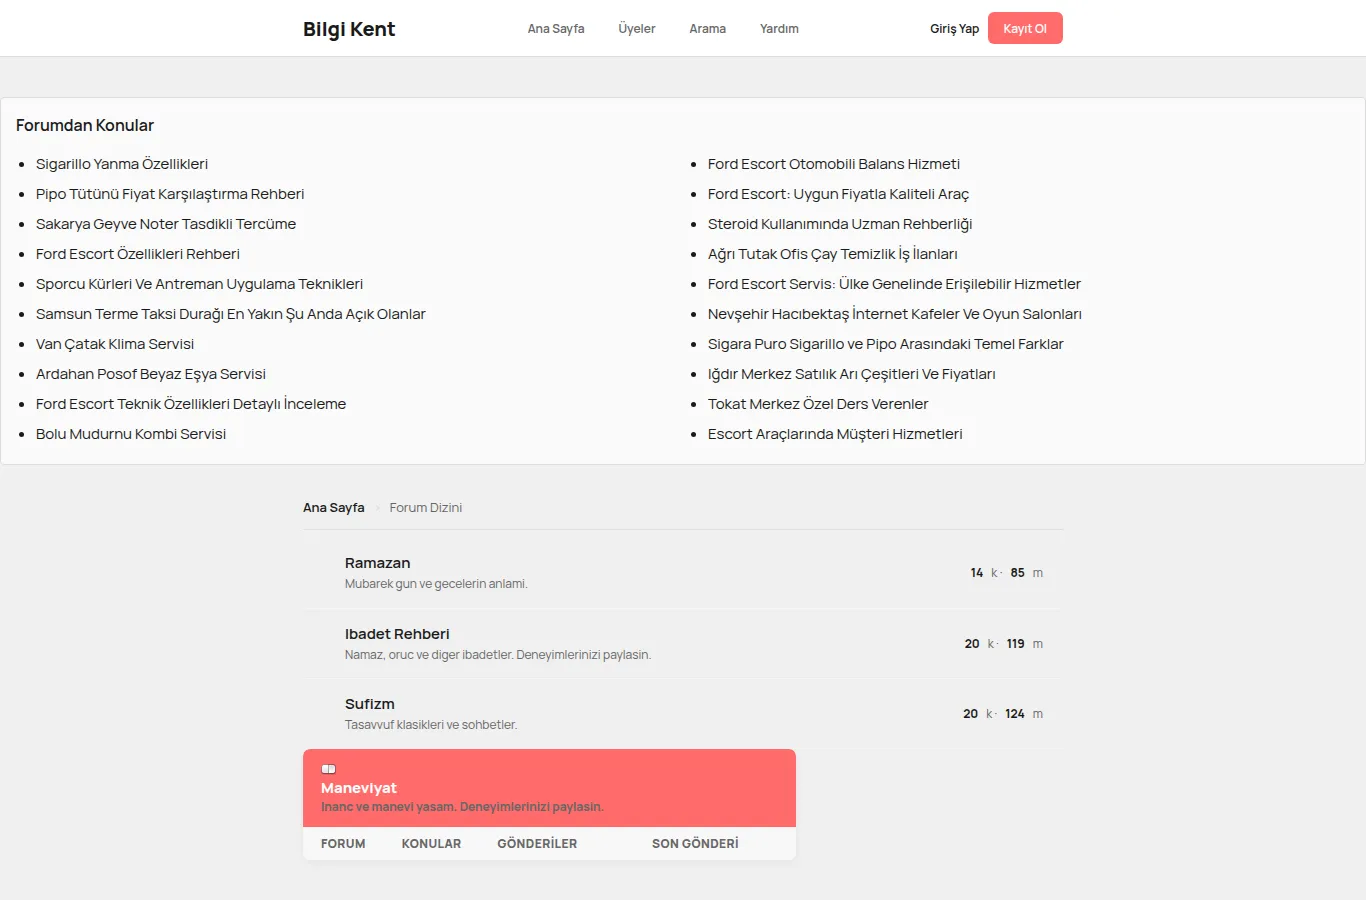
Task: Open topic Tokat Merkez Özel Ders Verenler
Action: [818, 404]
